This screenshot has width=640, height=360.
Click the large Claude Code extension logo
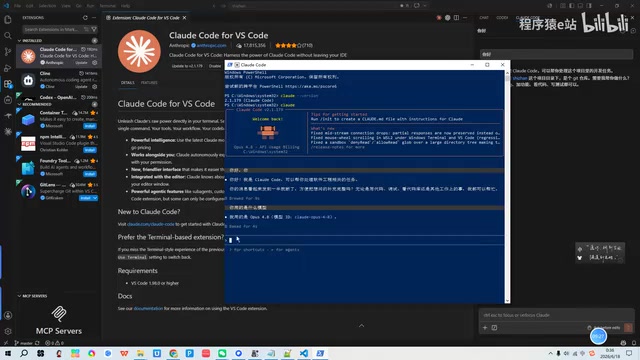[x=139, y=51]
